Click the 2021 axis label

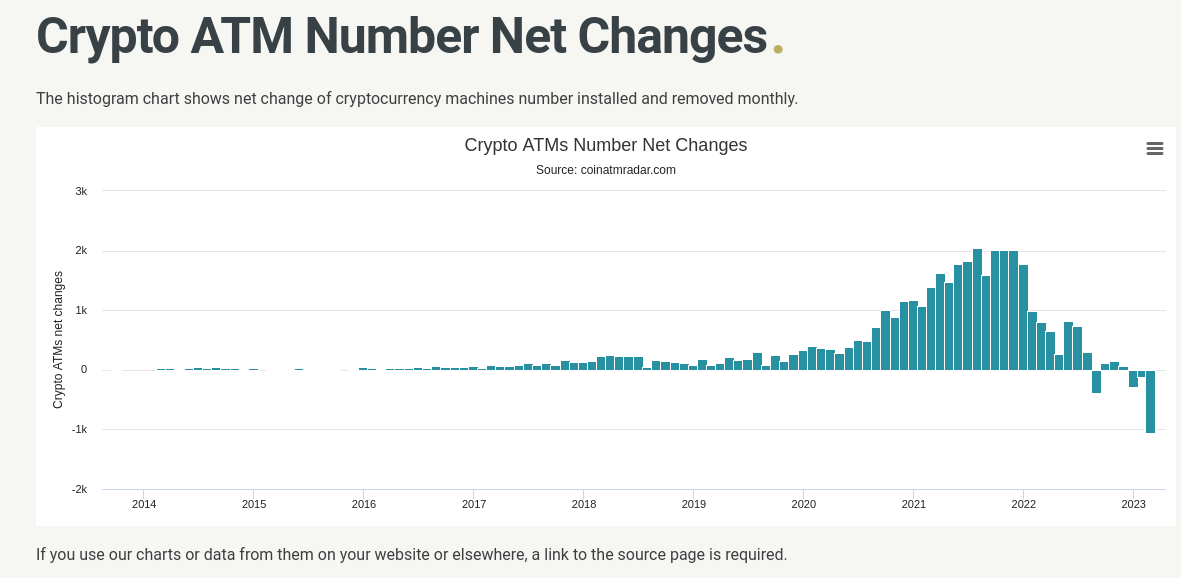pos(914,505)
